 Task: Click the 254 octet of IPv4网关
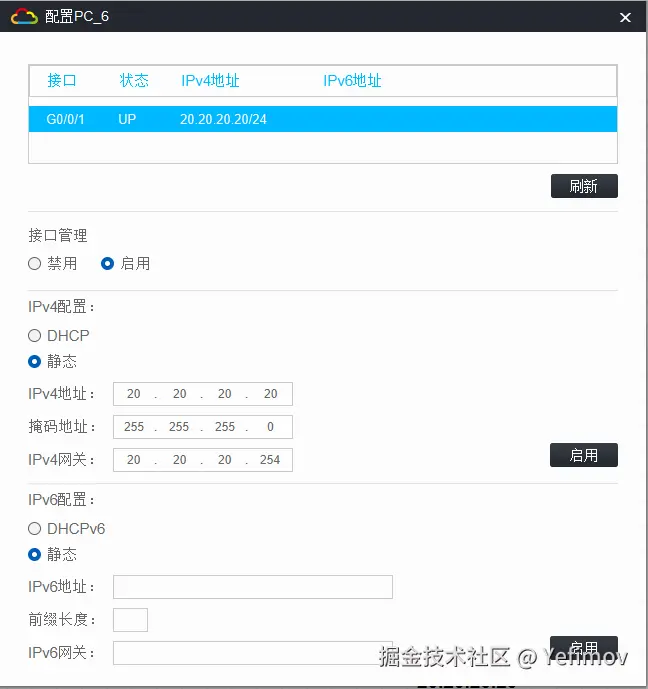pyautogui.click(x=270, y=460)
